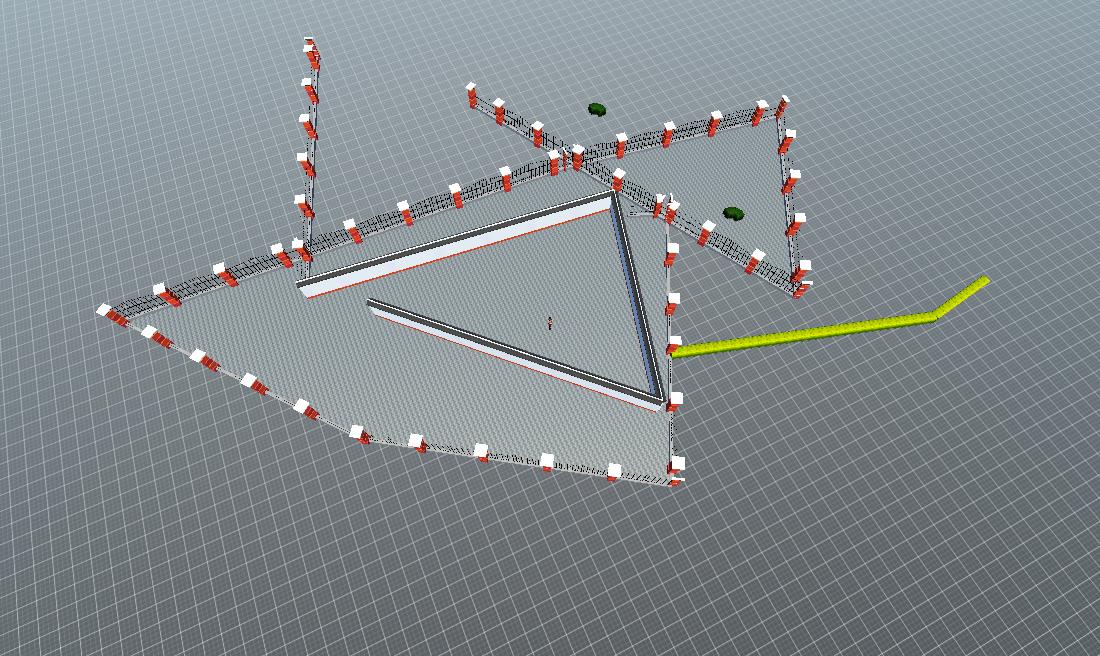The width and height of the screenshot is (1100, 656).
Task: Select the tree inside the small fenced yard
Action: pyautogui.click(x=733, y=214)
